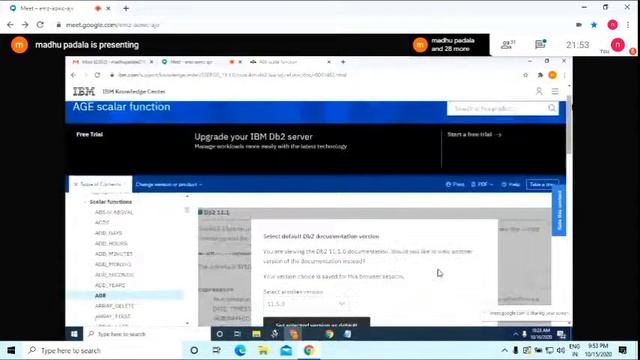Launch Microsoft Edge from the taskbar
This screenshot has height=360, width=640.
tap(240, 351)
